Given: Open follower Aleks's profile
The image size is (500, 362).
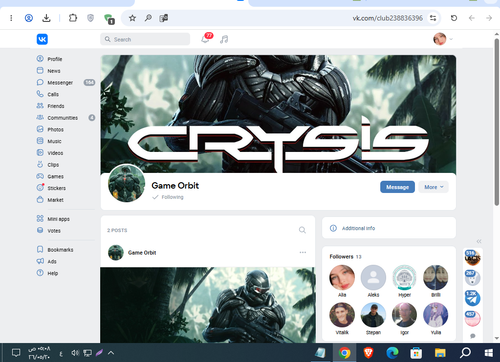Looking at the screenshot, I should coord(373,281).
